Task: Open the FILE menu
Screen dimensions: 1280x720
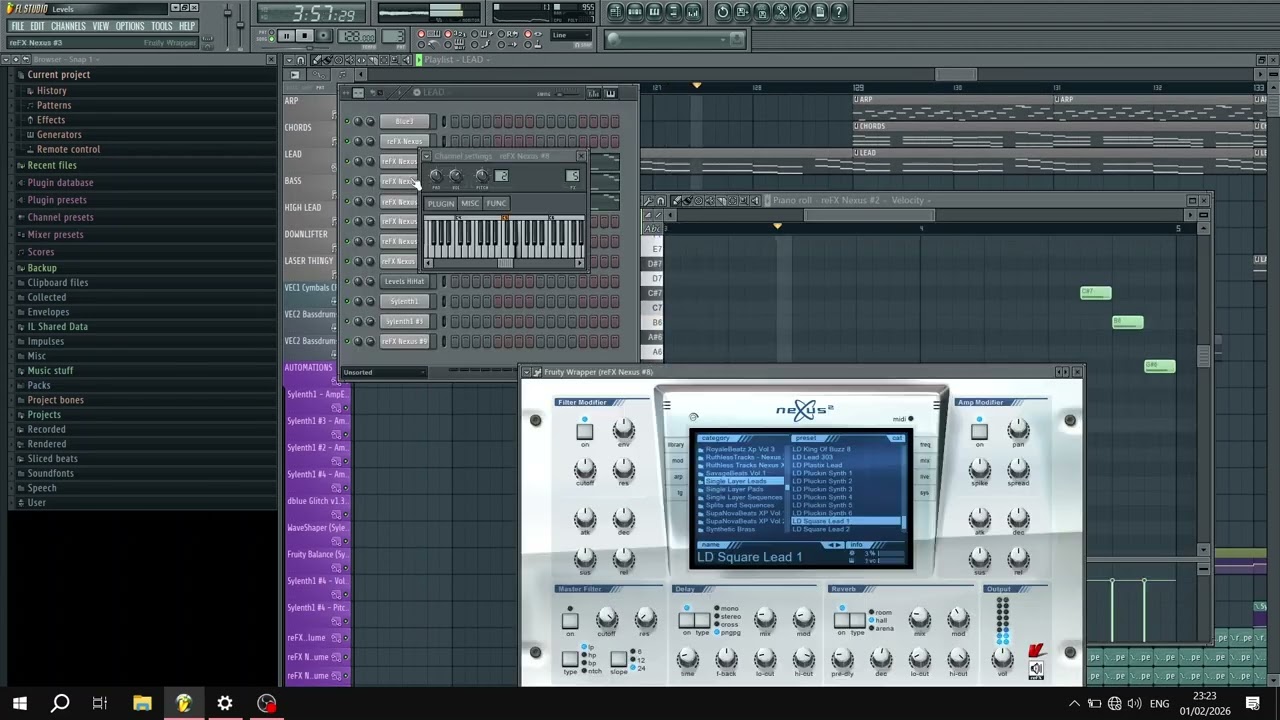Action: 17,26
